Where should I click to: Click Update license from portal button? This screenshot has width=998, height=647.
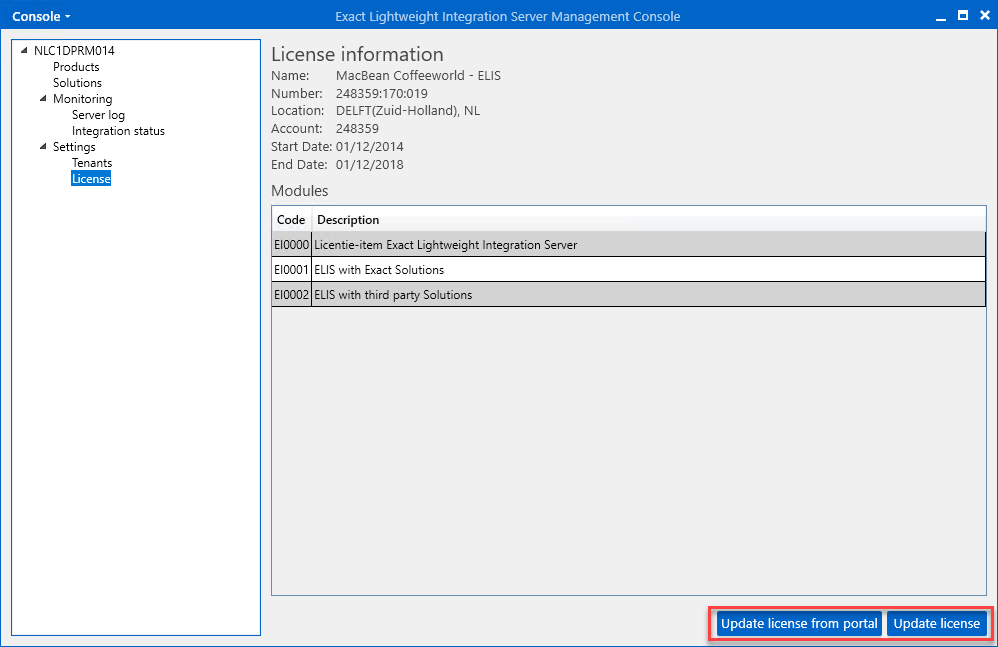pyautogui.click(x=799, y=623)
